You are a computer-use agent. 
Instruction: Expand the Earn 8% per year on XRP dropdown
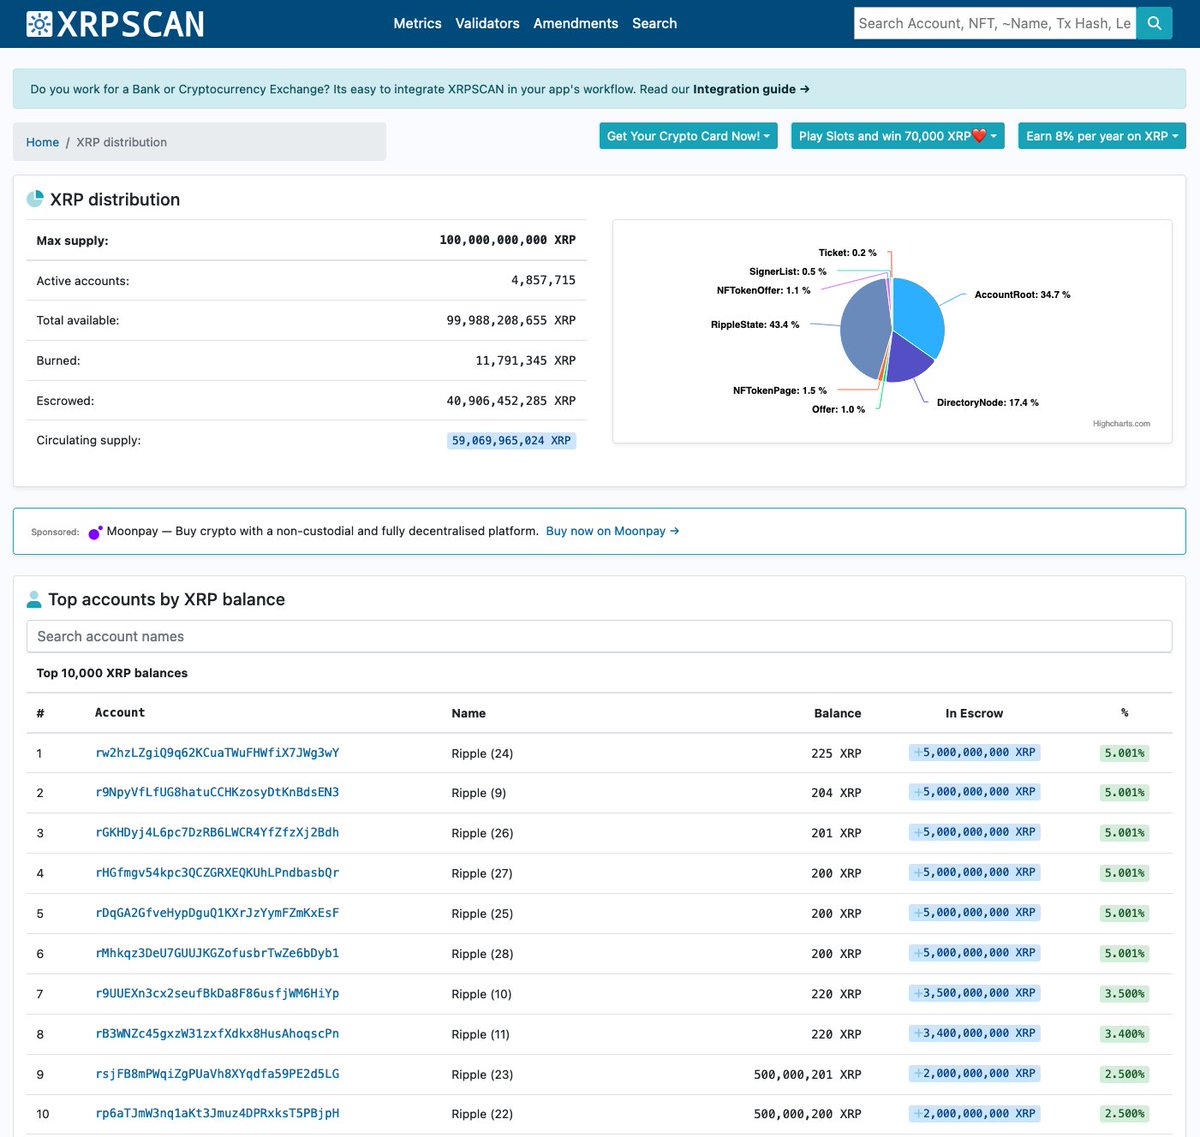pyautogui.click(x=1101, y=135)
